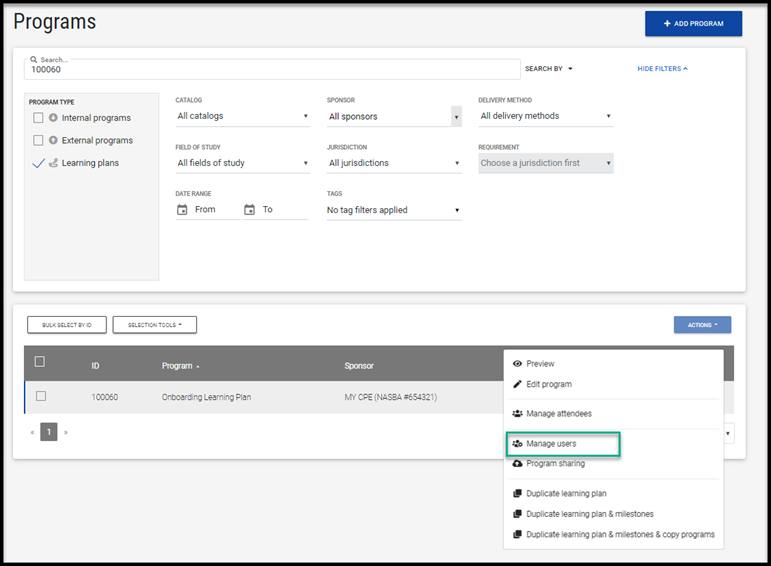Click Hide Filters link

662,69
